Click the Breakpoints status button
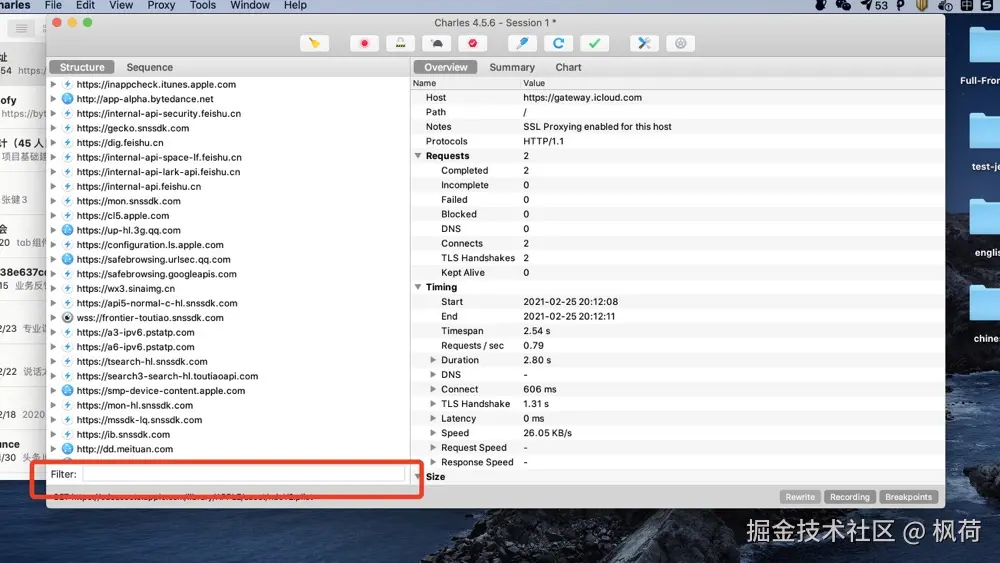 (x=908, y=497)
